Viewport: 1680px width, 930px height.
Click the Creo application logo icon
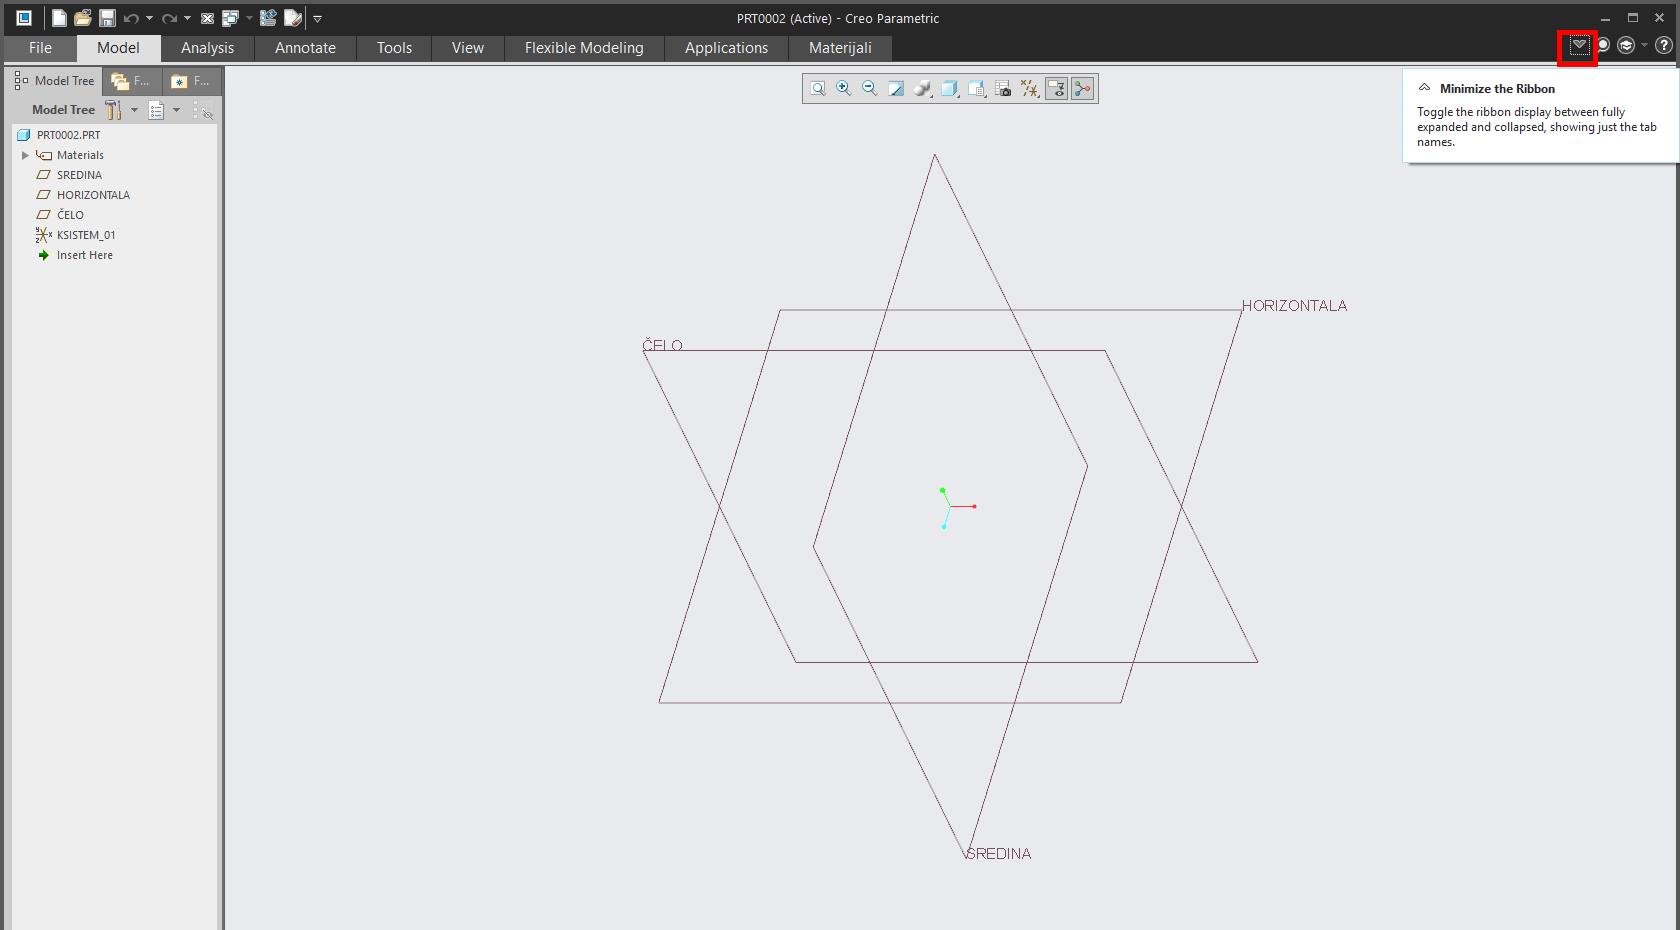coord(24,18)
